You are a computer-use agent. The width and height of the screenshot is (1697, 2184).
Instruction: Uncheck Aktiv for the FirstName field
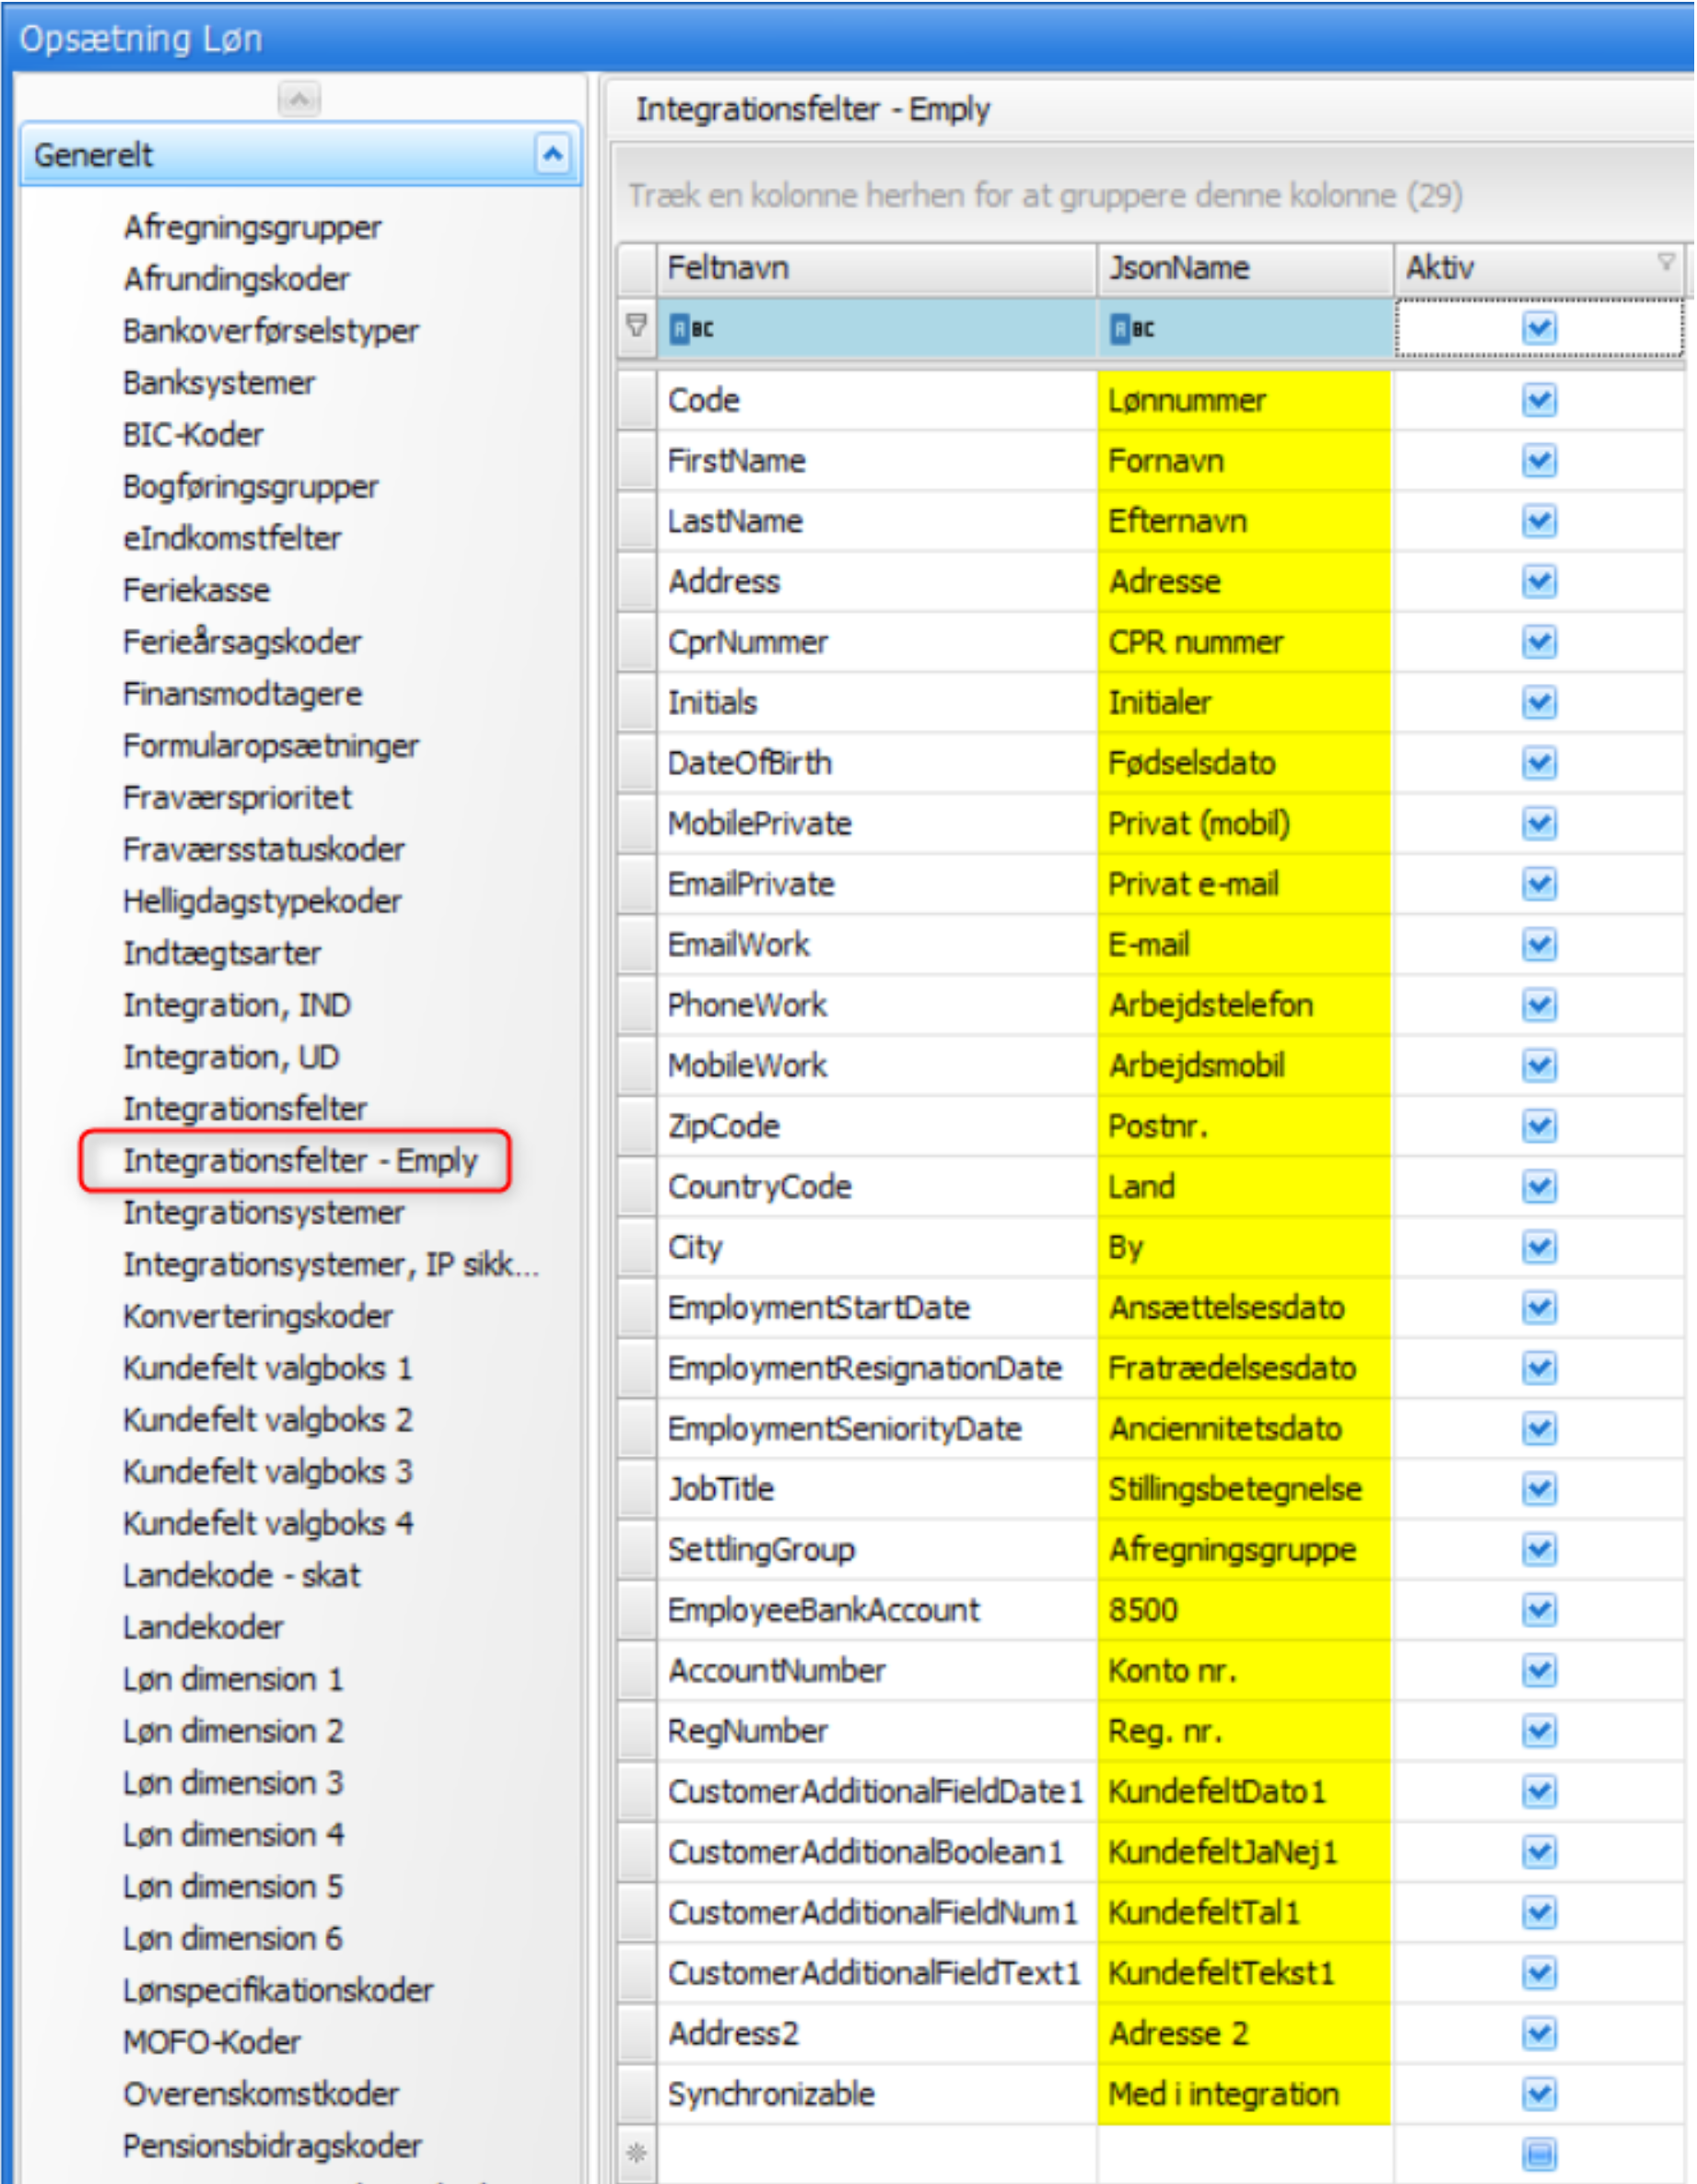1539,461
